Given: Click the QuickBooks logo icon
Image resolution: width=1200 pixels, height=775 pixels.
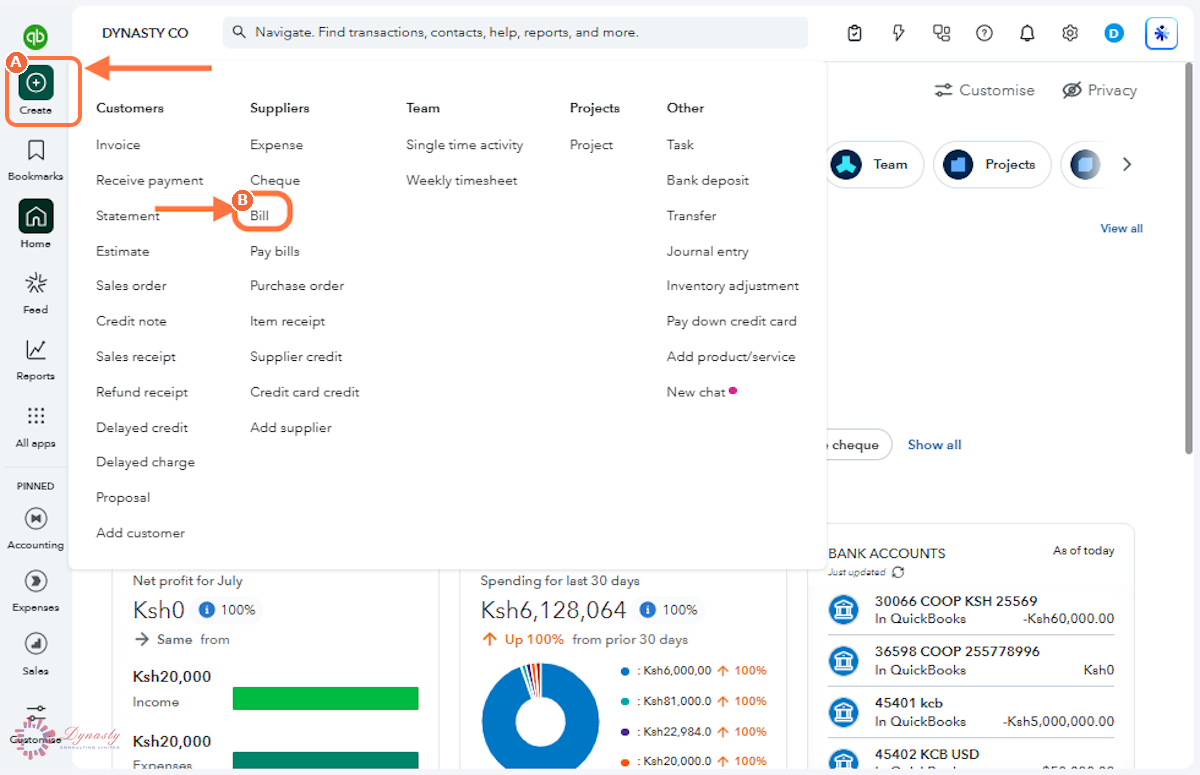Looking at the screenshot, I should [36, 37].
